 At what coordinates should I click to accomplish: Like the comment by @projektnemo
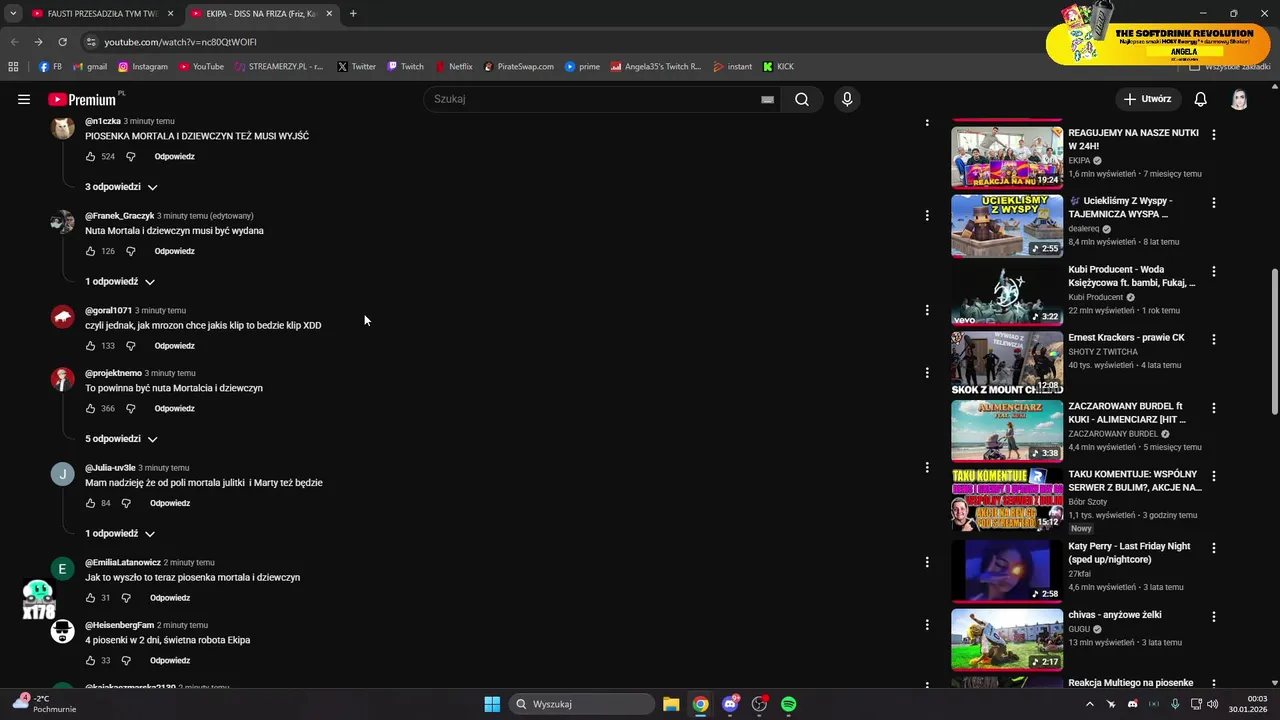coord(90,409)
